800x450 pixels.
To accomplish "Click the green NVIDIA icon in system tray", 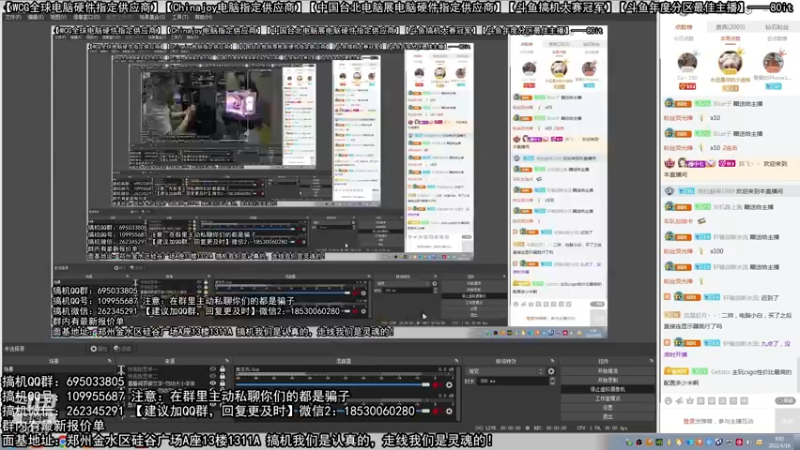I will tap(659, 442).
